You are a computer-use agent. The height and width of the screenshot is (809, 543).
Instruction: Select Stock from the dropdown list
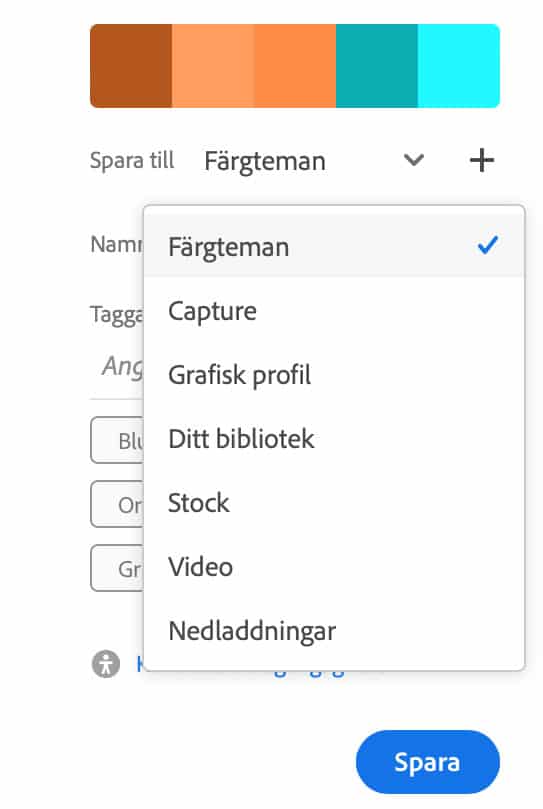pos(334,503)
